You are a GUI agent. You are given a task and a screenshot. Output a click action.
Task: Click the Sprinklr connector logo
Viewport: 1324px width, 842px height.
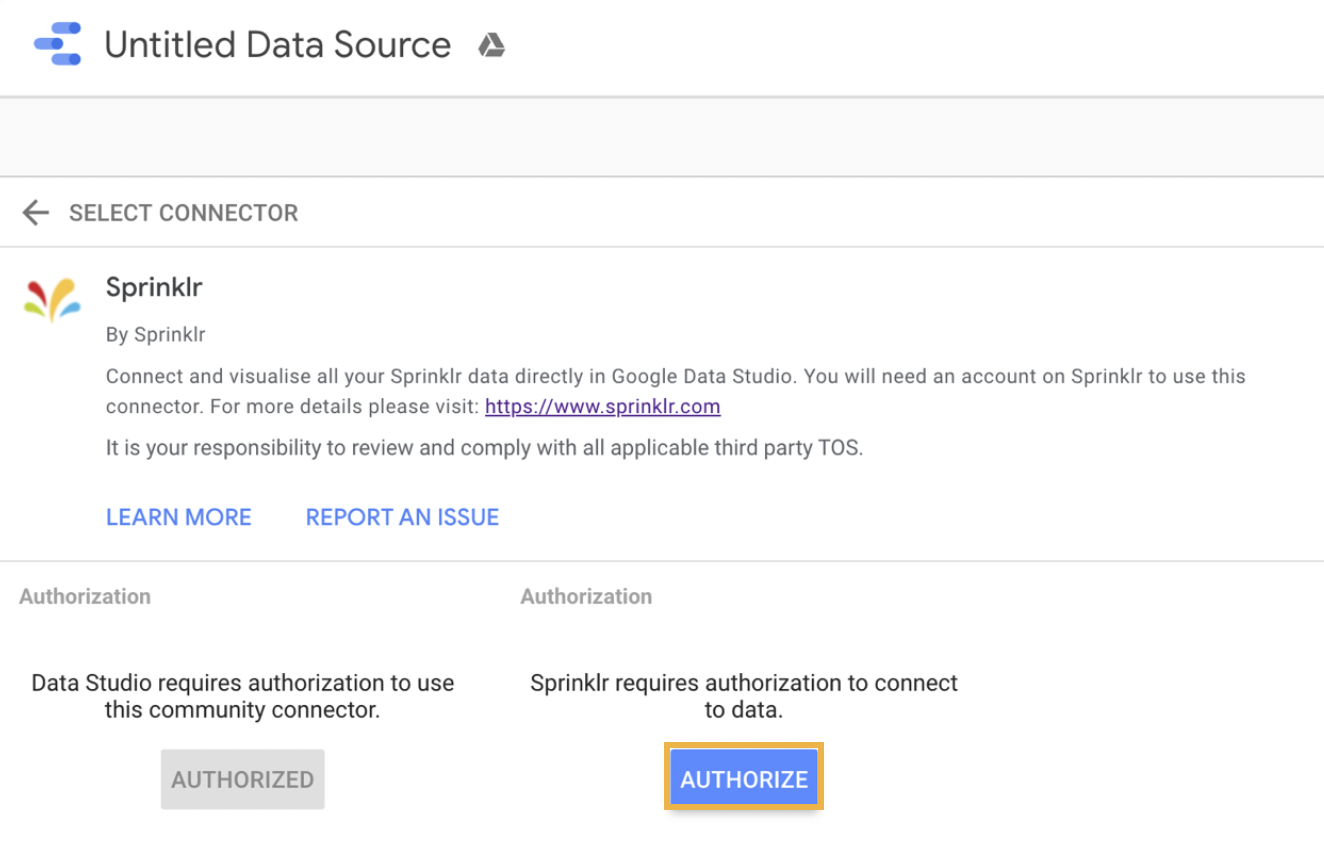tap(52, 300)
